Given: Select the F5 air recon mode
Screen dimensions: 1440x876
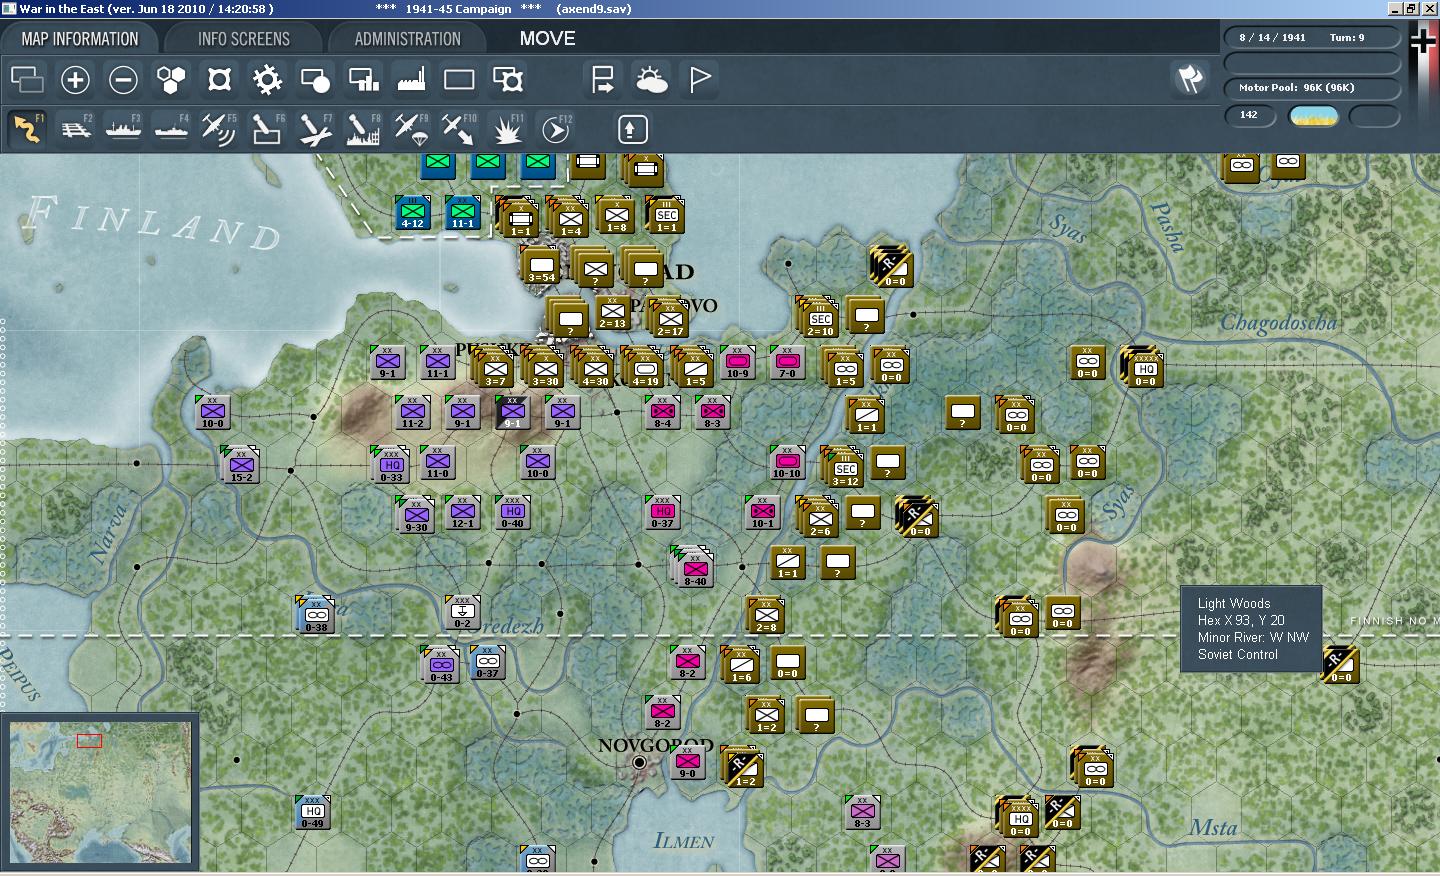Looking at the screenshot, I should [x=219, y=129].
